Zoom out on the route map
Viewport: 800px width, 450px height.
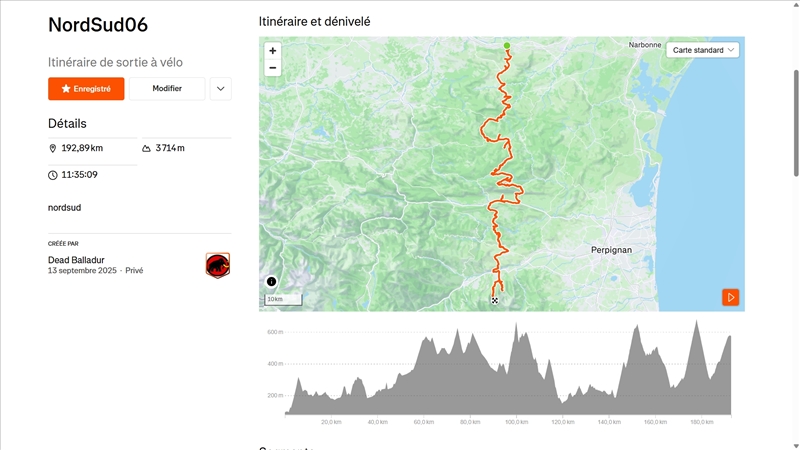(x=273, y=68)
